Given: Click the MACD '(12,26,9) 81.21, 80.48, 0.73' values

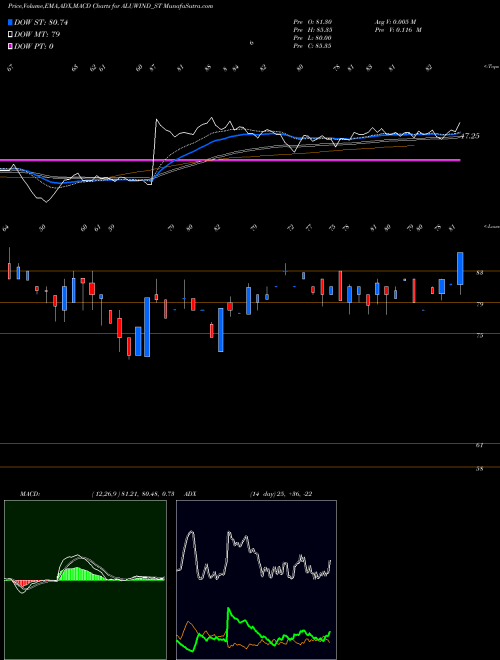Looking at the screenshot, I should [133, 494].
